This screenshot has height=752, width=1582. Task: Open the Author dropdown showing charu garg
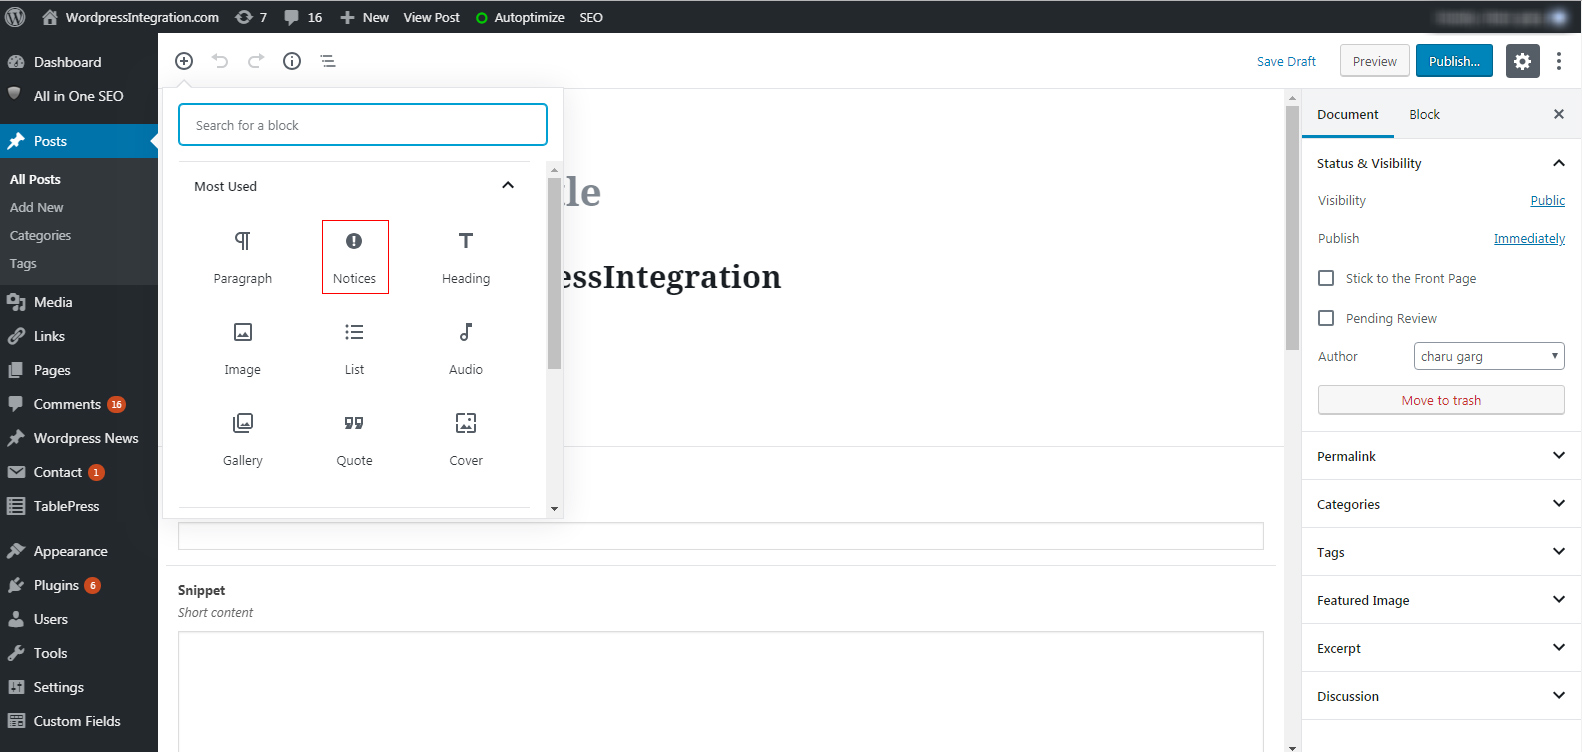click(1489, 356)
